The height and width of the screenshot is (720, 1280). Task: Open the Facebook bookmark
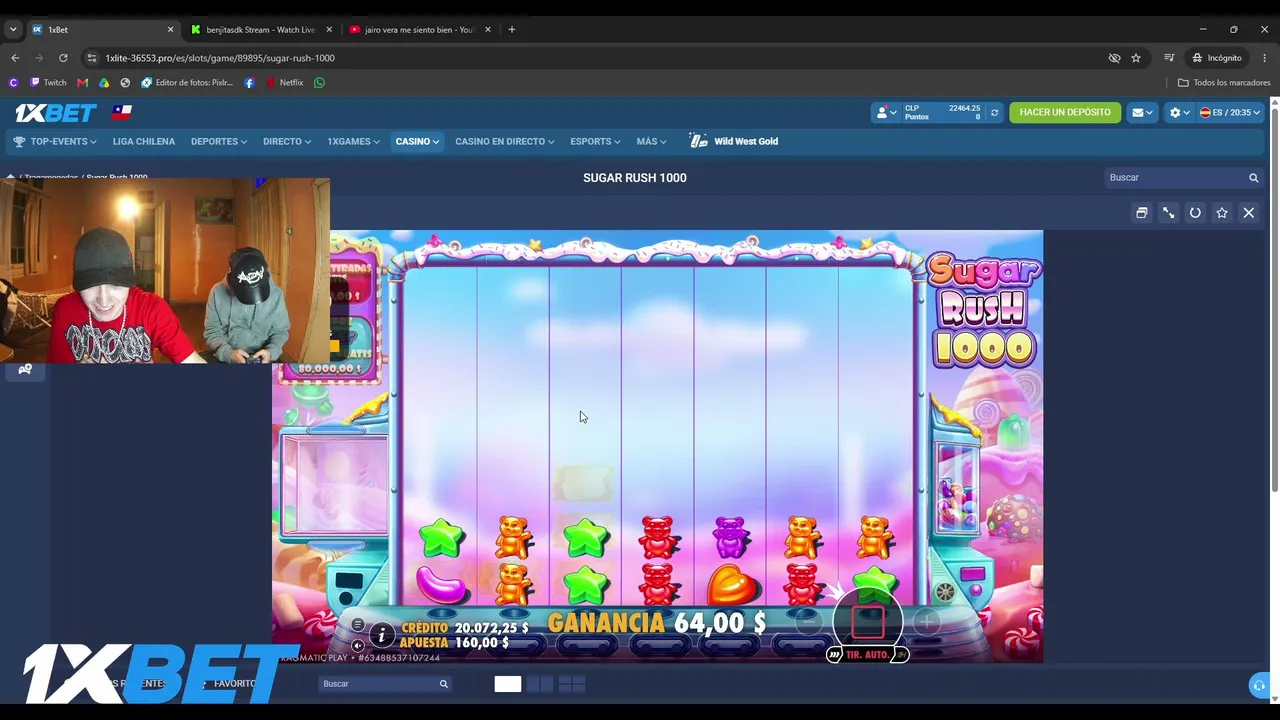click(x=249, y=83)
